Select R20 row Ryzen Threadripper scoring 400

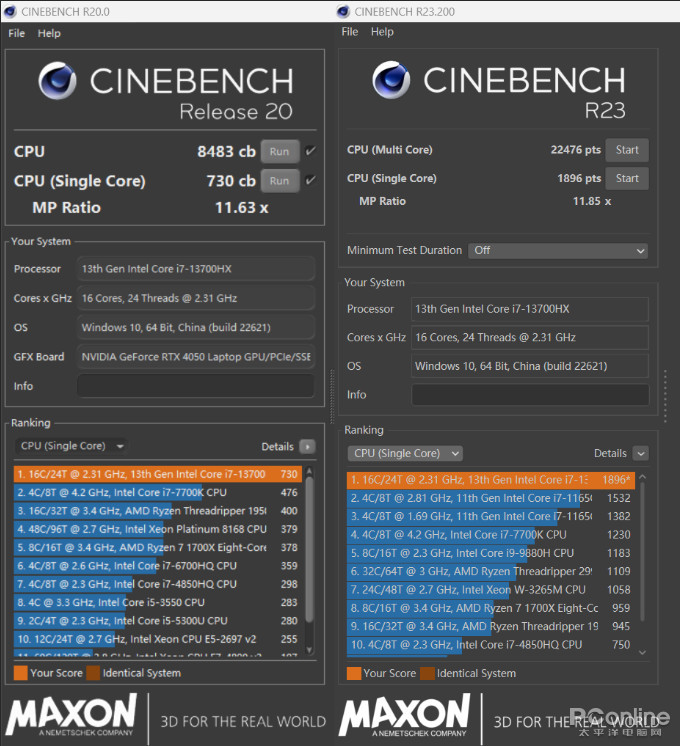coord(158,511)
